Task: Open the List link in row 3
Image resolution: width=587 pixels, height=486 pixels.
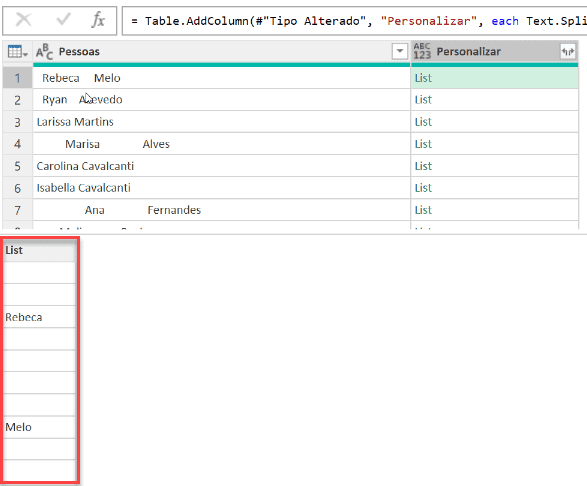Action: [x=423, y=122]
